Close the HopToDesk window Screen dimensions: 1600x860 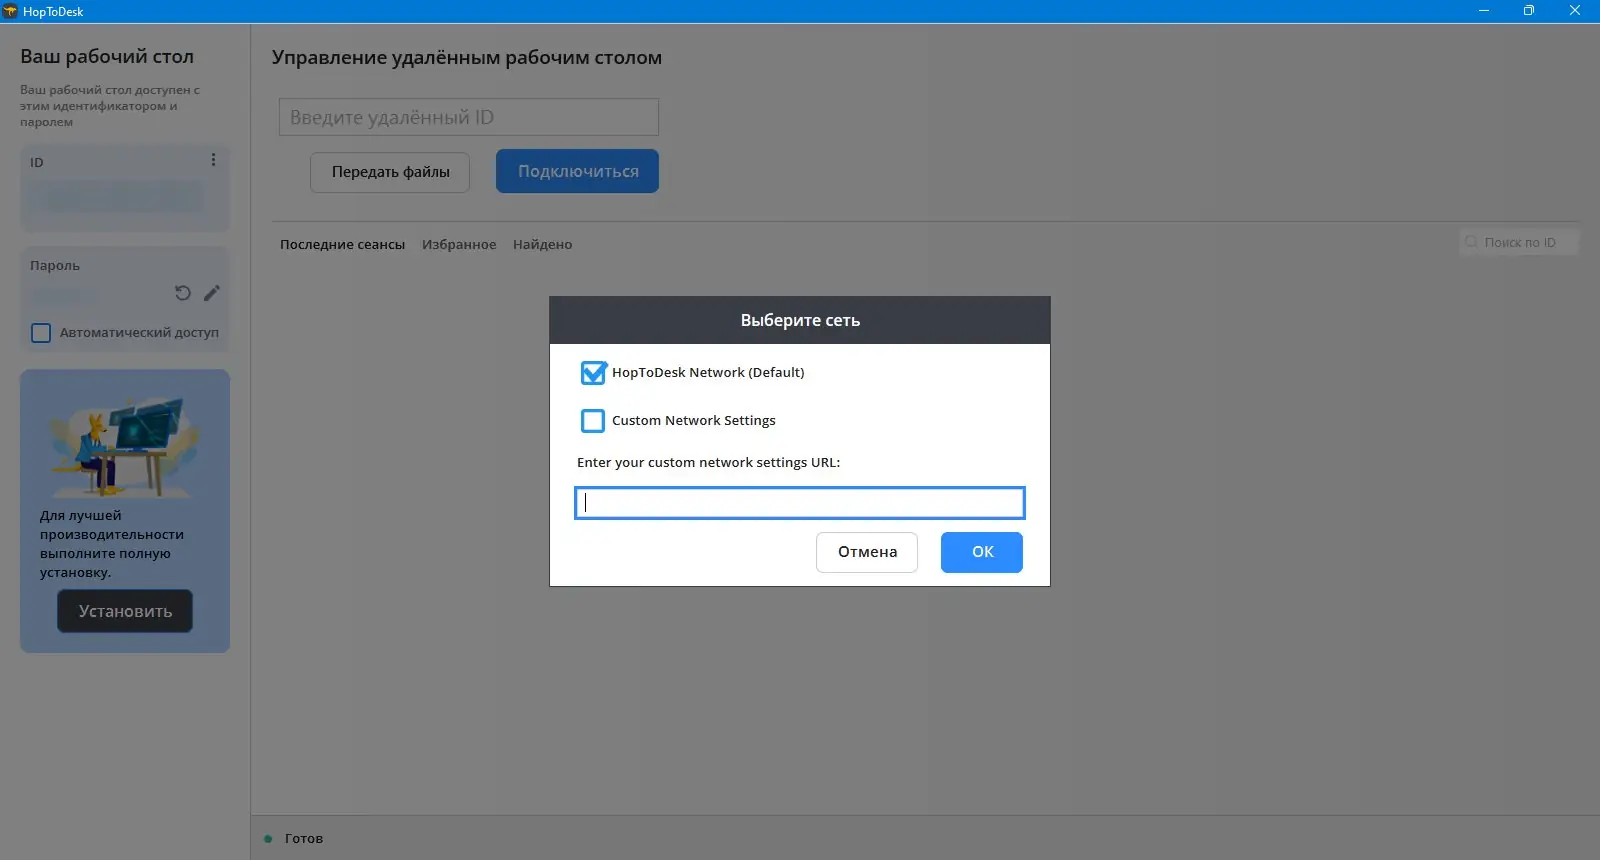pos(1575,11)
